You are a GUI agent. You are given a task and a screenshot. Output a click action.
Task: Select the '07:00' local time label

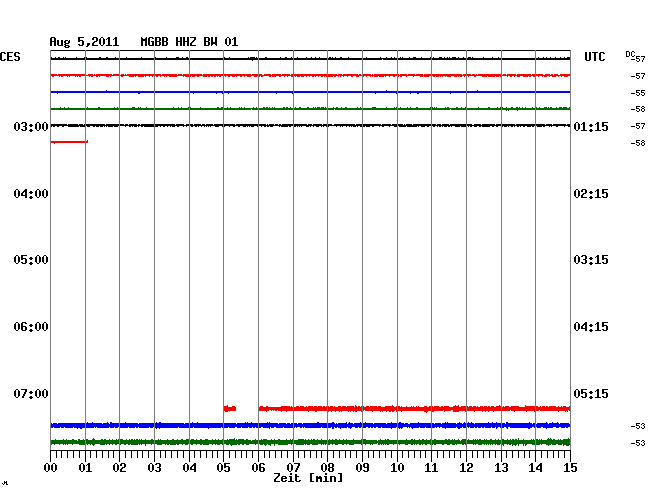point(31,394)
